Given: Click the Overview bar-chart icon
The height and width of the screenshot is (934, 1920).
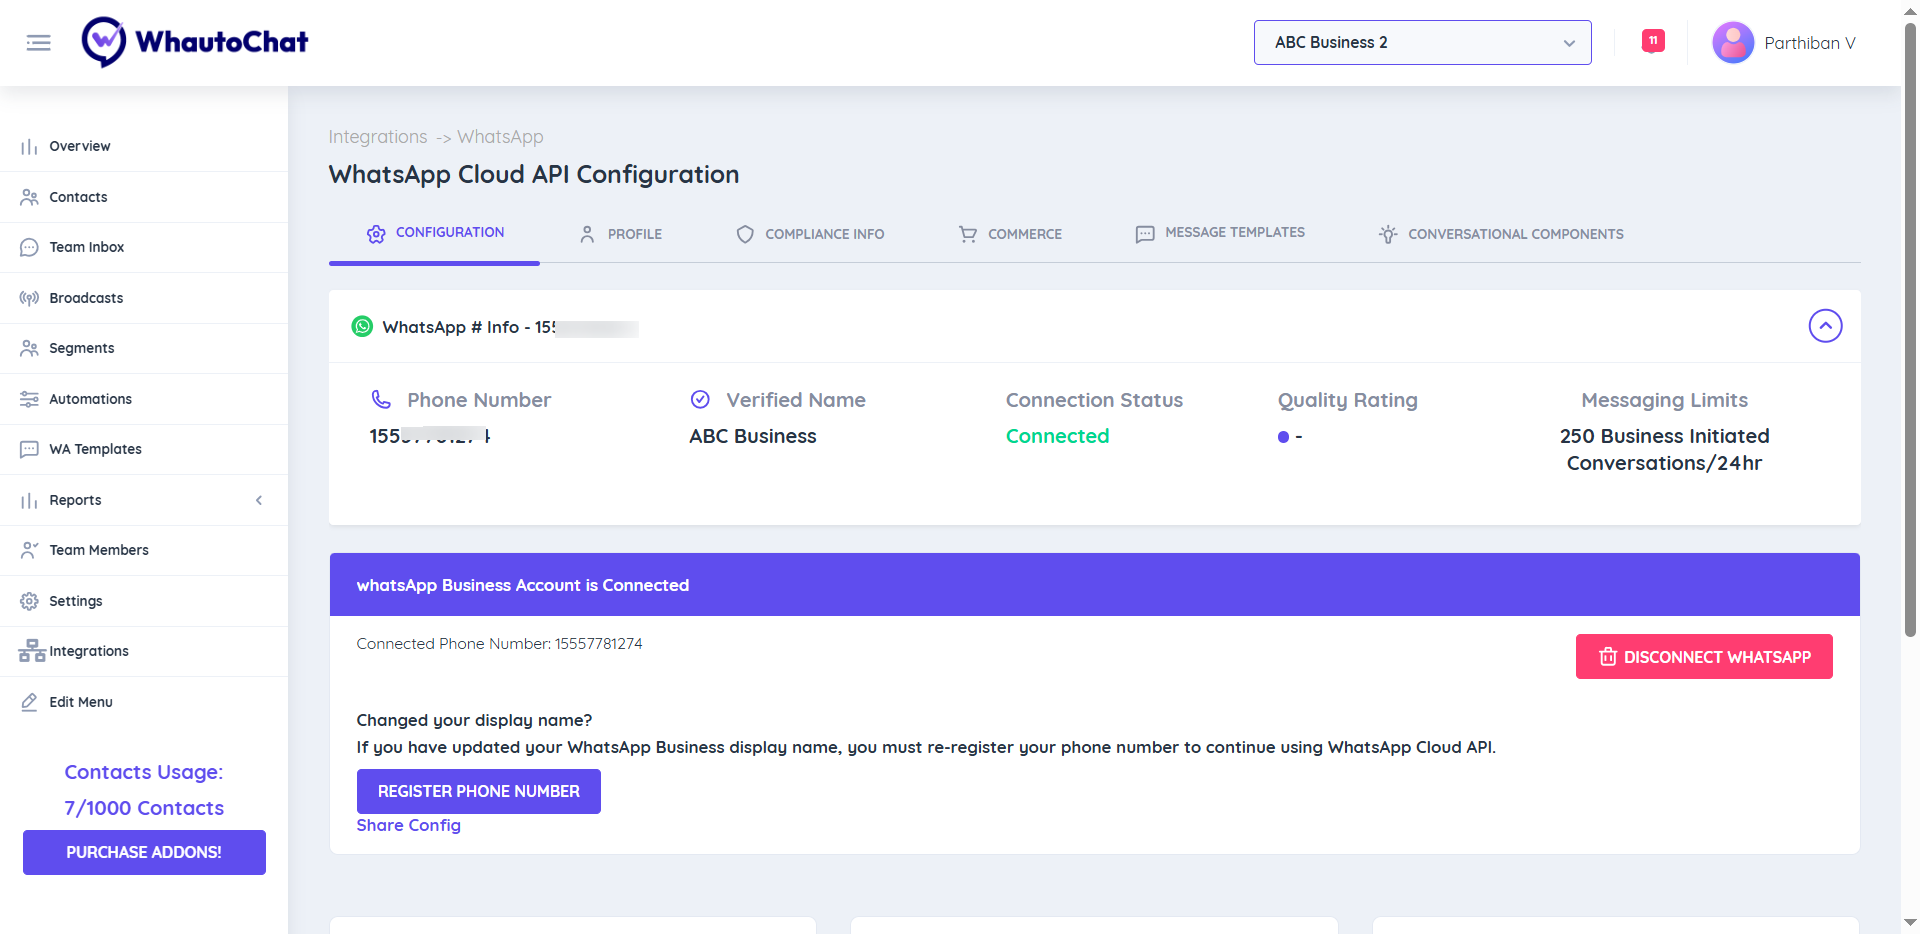Looking at the screenshot, I should tap(29, 147).
